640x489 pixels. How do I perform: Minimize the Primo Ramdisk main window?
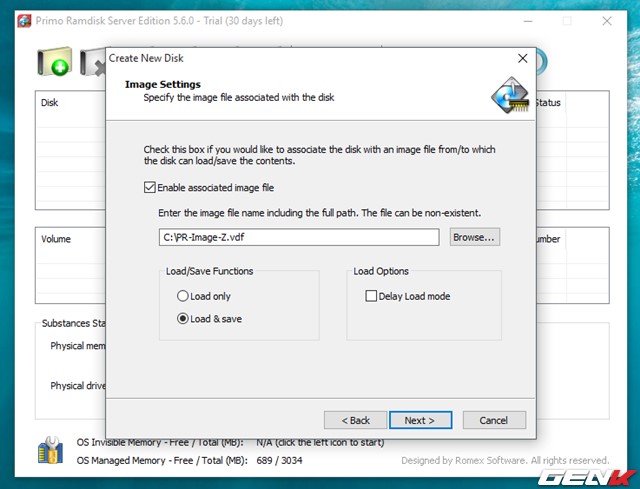[x=528, y=21]
